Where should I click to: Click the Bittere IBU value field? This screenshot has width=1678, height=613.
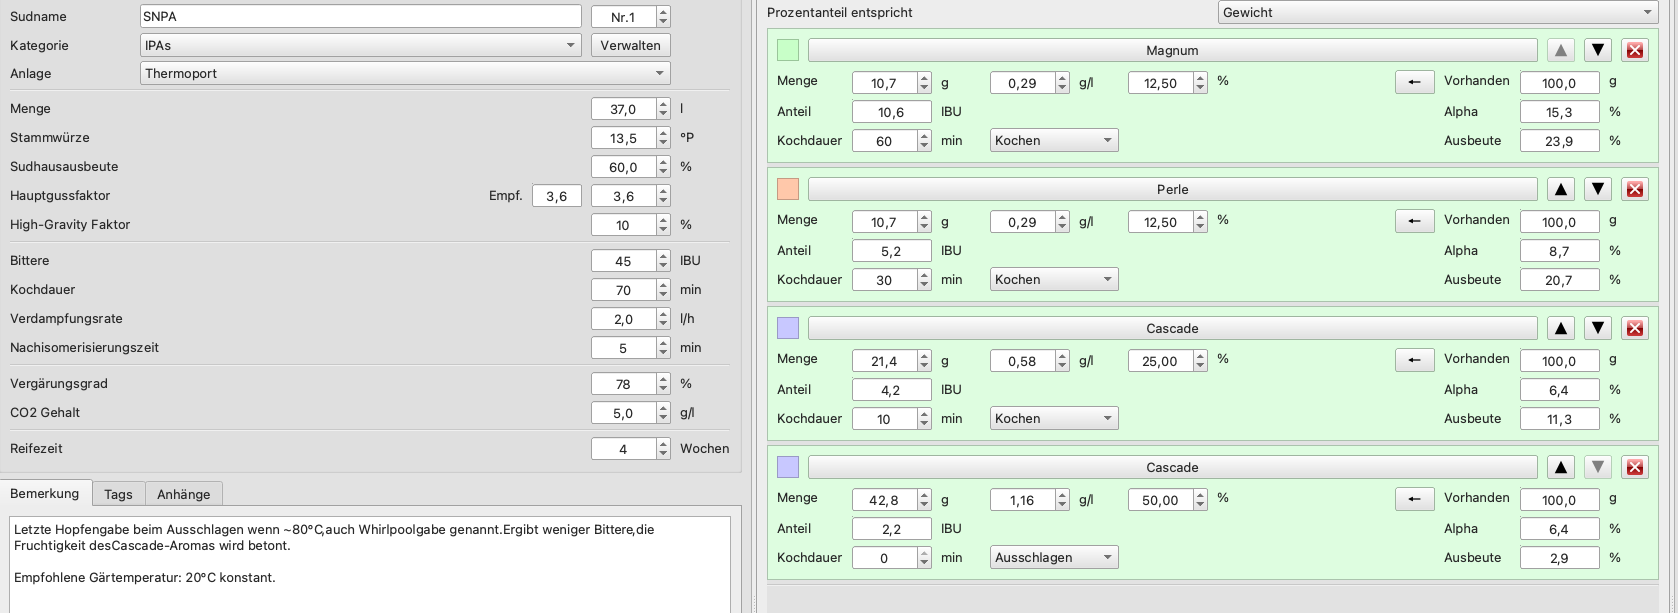point(623,261)
